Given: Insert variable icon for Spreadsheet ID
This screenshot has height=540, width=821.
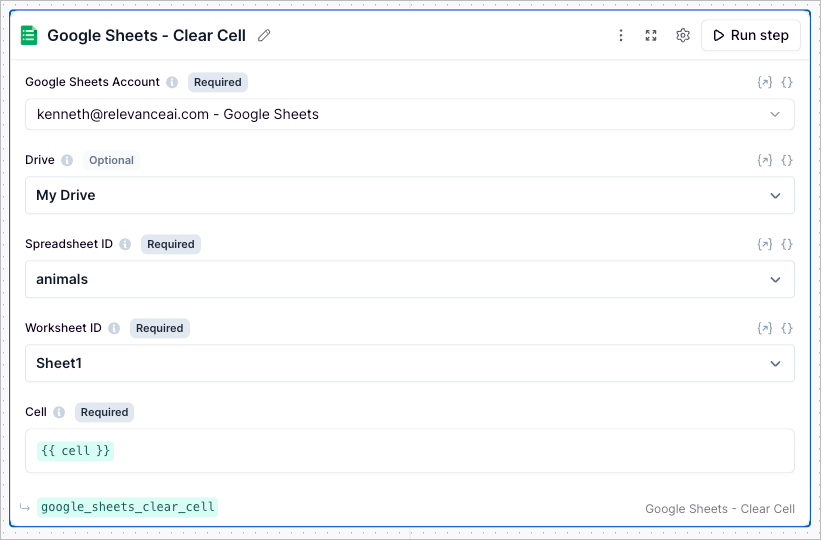Looking at the screenshot, I should point(764,244).
